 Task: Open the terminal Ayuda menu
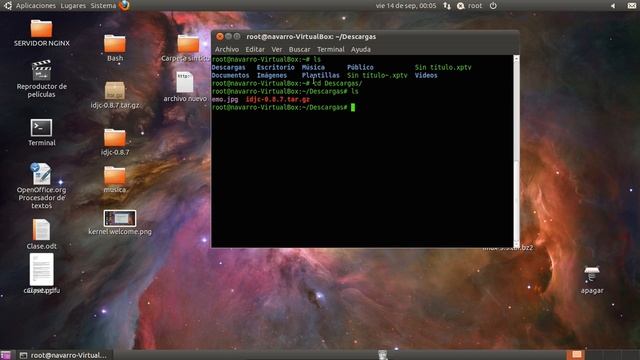(x=361, y=49)
